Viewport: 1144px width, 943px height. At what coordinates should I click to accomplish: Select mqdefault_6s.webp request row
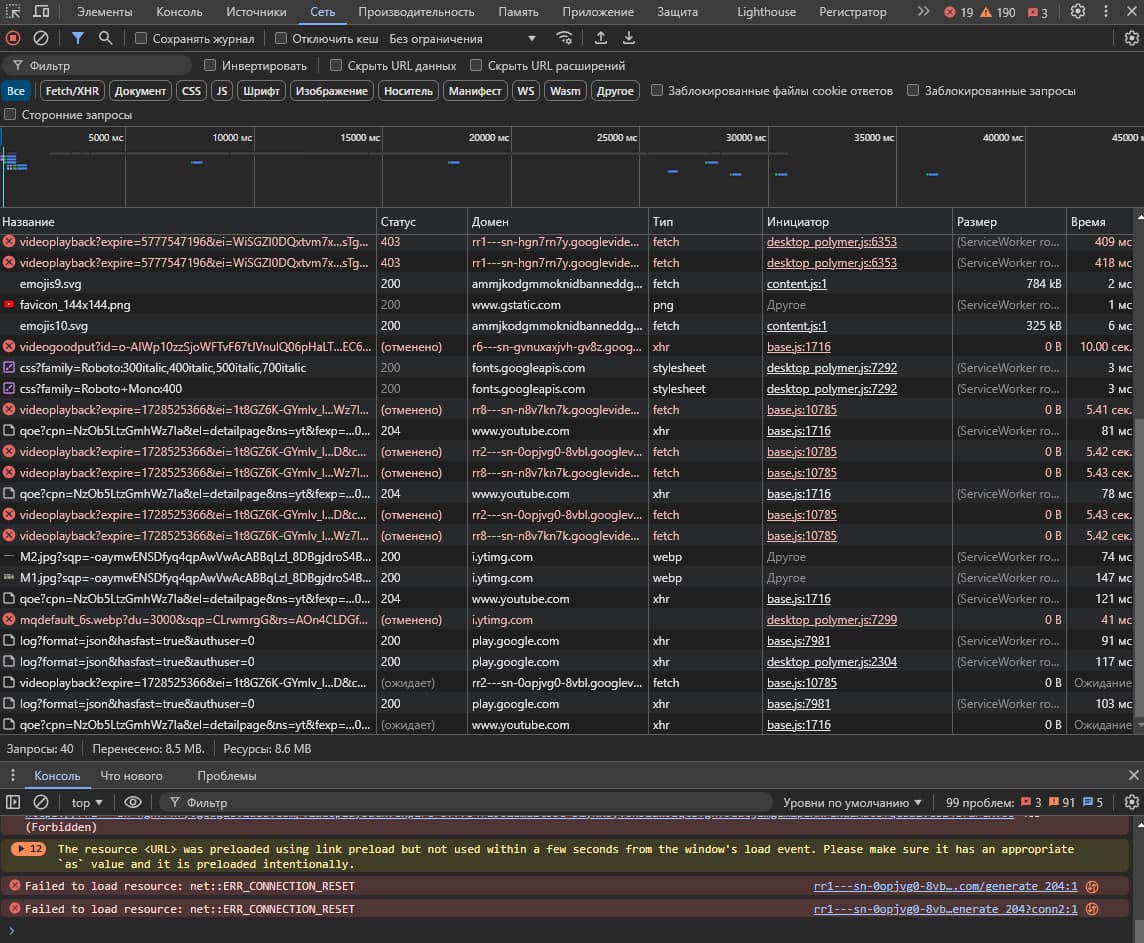click(566, 620)
